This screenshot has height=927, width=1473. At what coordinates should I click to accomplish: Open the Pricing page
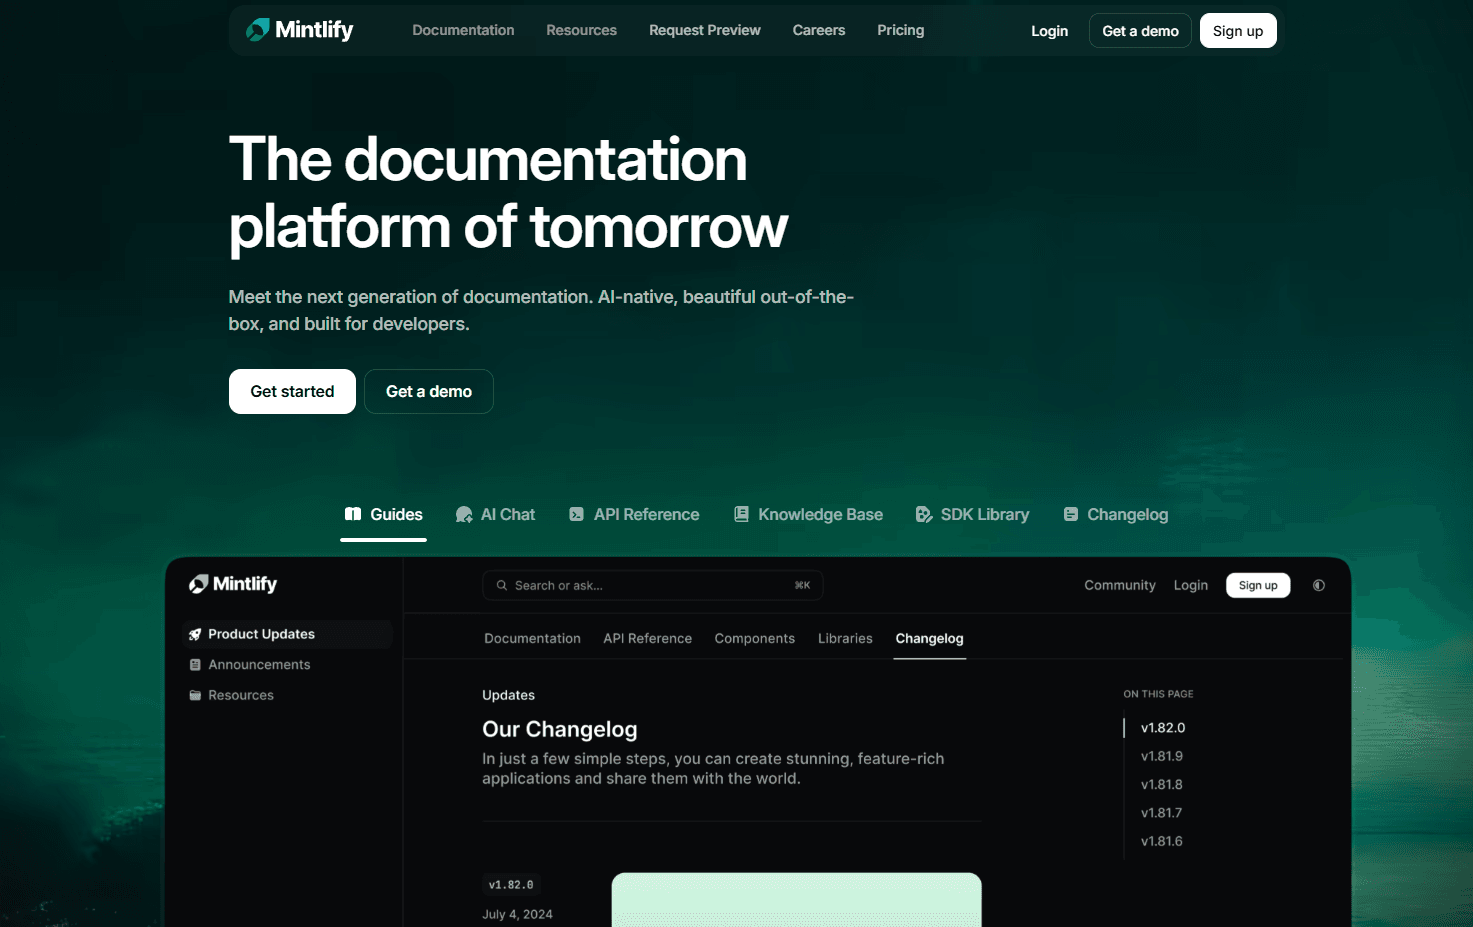(901, 30)
